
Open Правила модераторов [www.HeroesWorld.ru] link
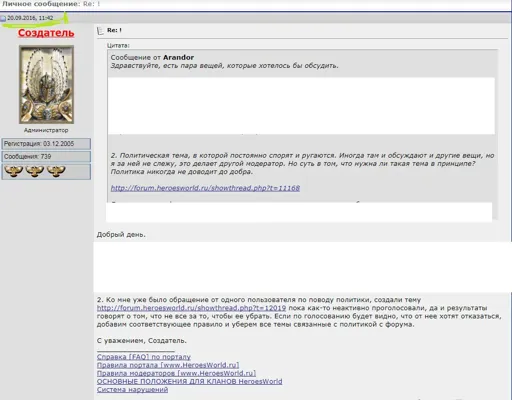(x=176, y=373)
